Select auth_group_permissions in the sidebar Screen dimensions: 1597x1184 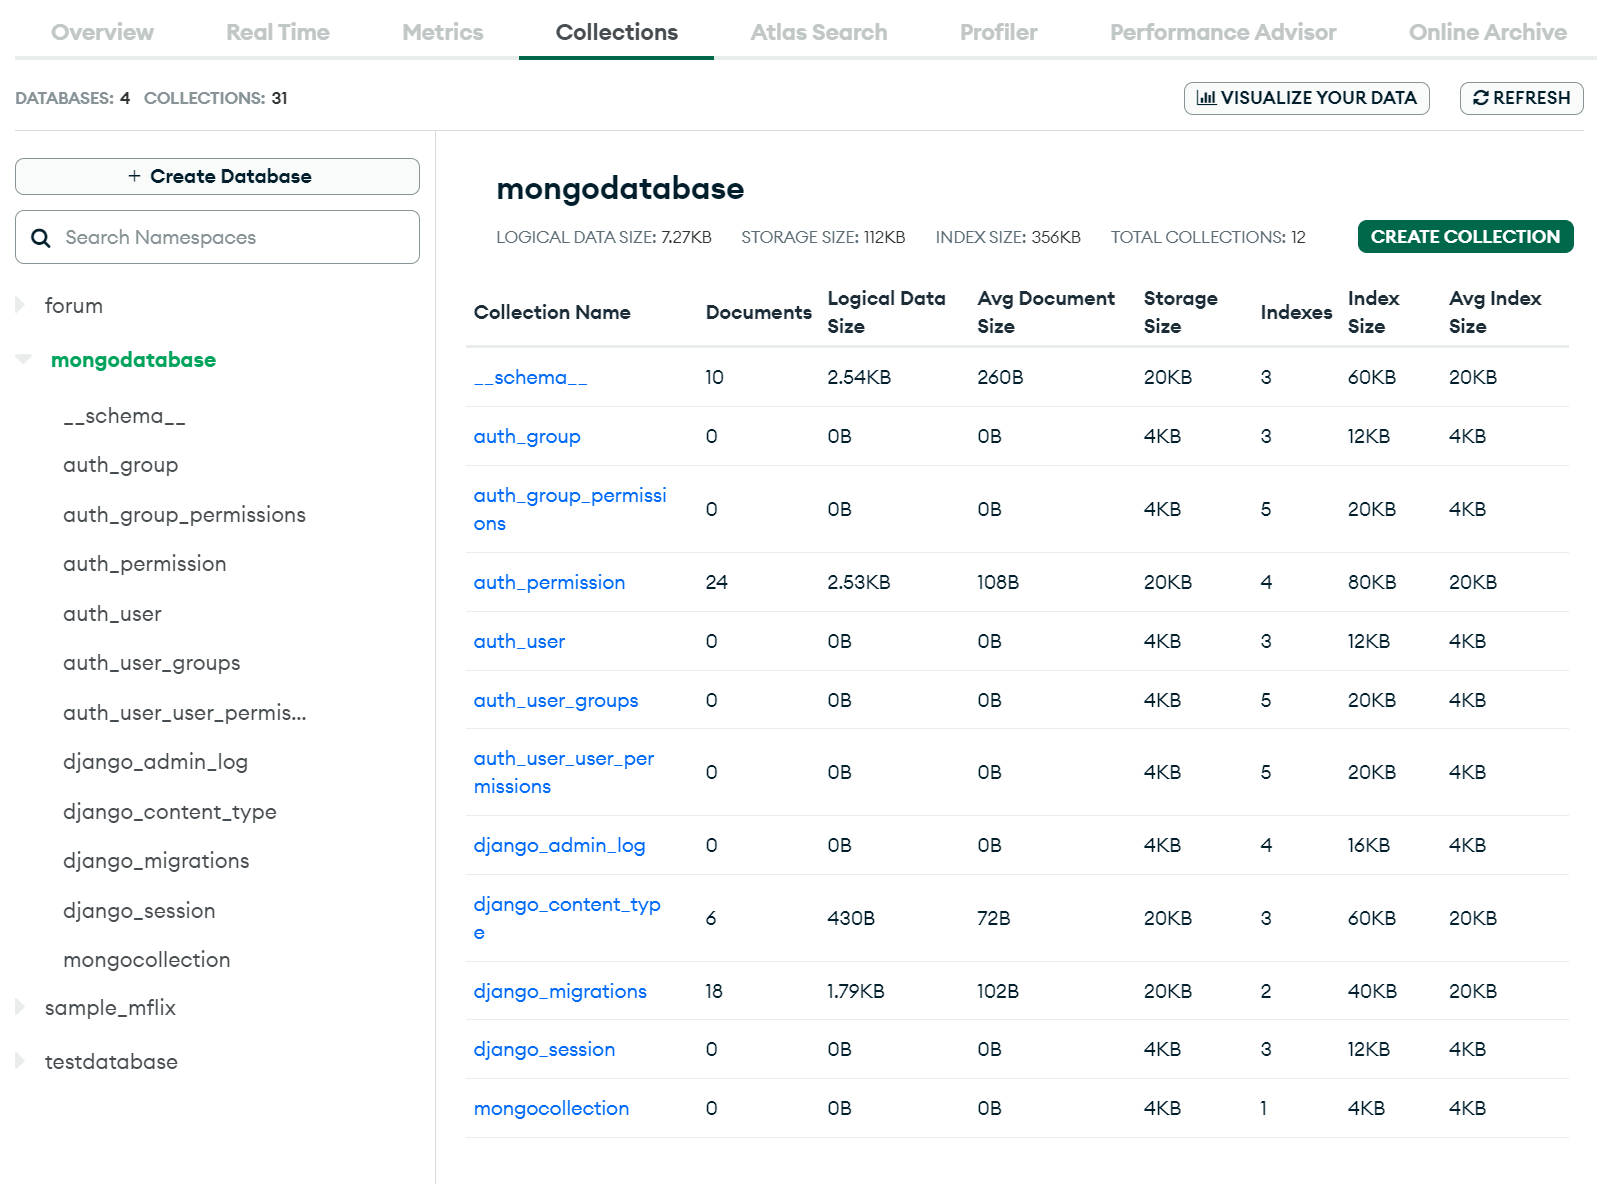pyautogui.click(x=184, y=515)
